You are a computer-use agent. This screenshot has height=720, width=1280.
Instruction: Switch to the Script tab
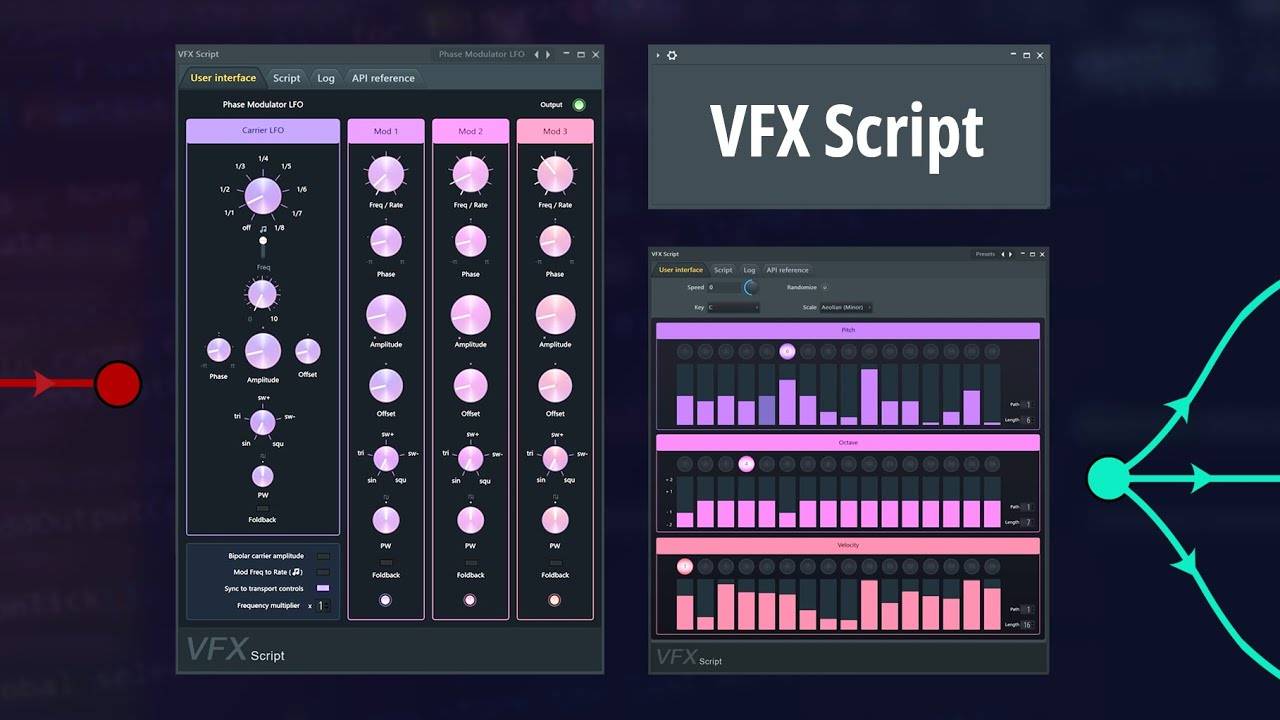click(286, 77)
